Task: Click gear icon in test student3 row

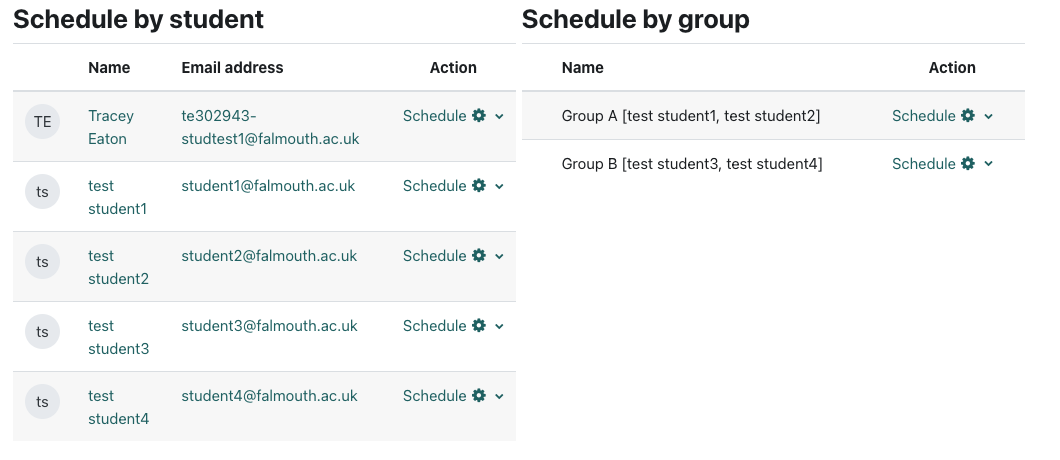Action: pos(479,326)
